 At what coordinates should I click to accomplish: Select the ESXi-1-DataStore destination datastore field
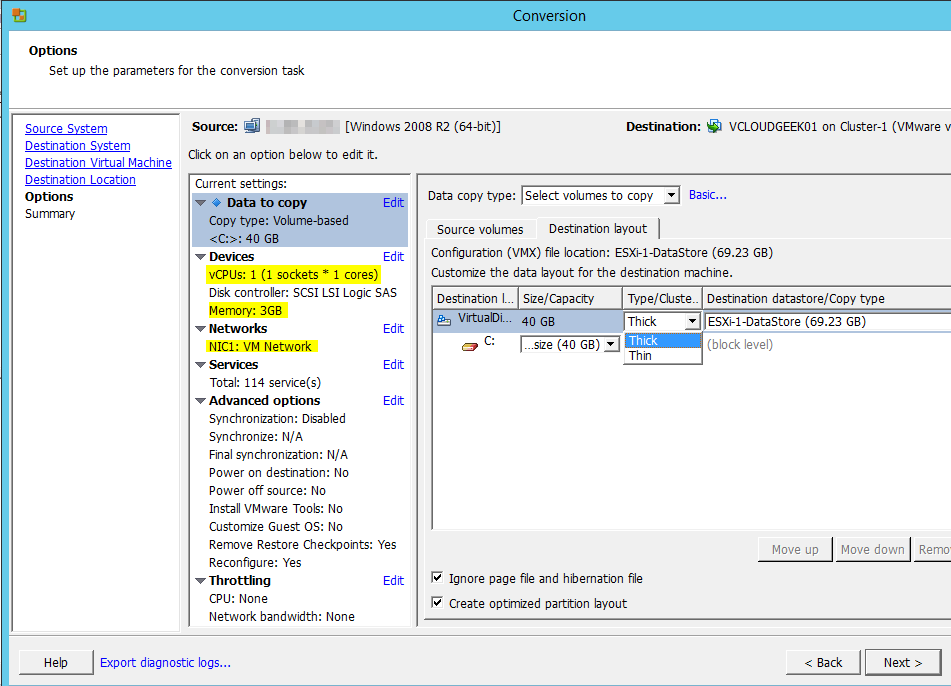tap(827, 321)
